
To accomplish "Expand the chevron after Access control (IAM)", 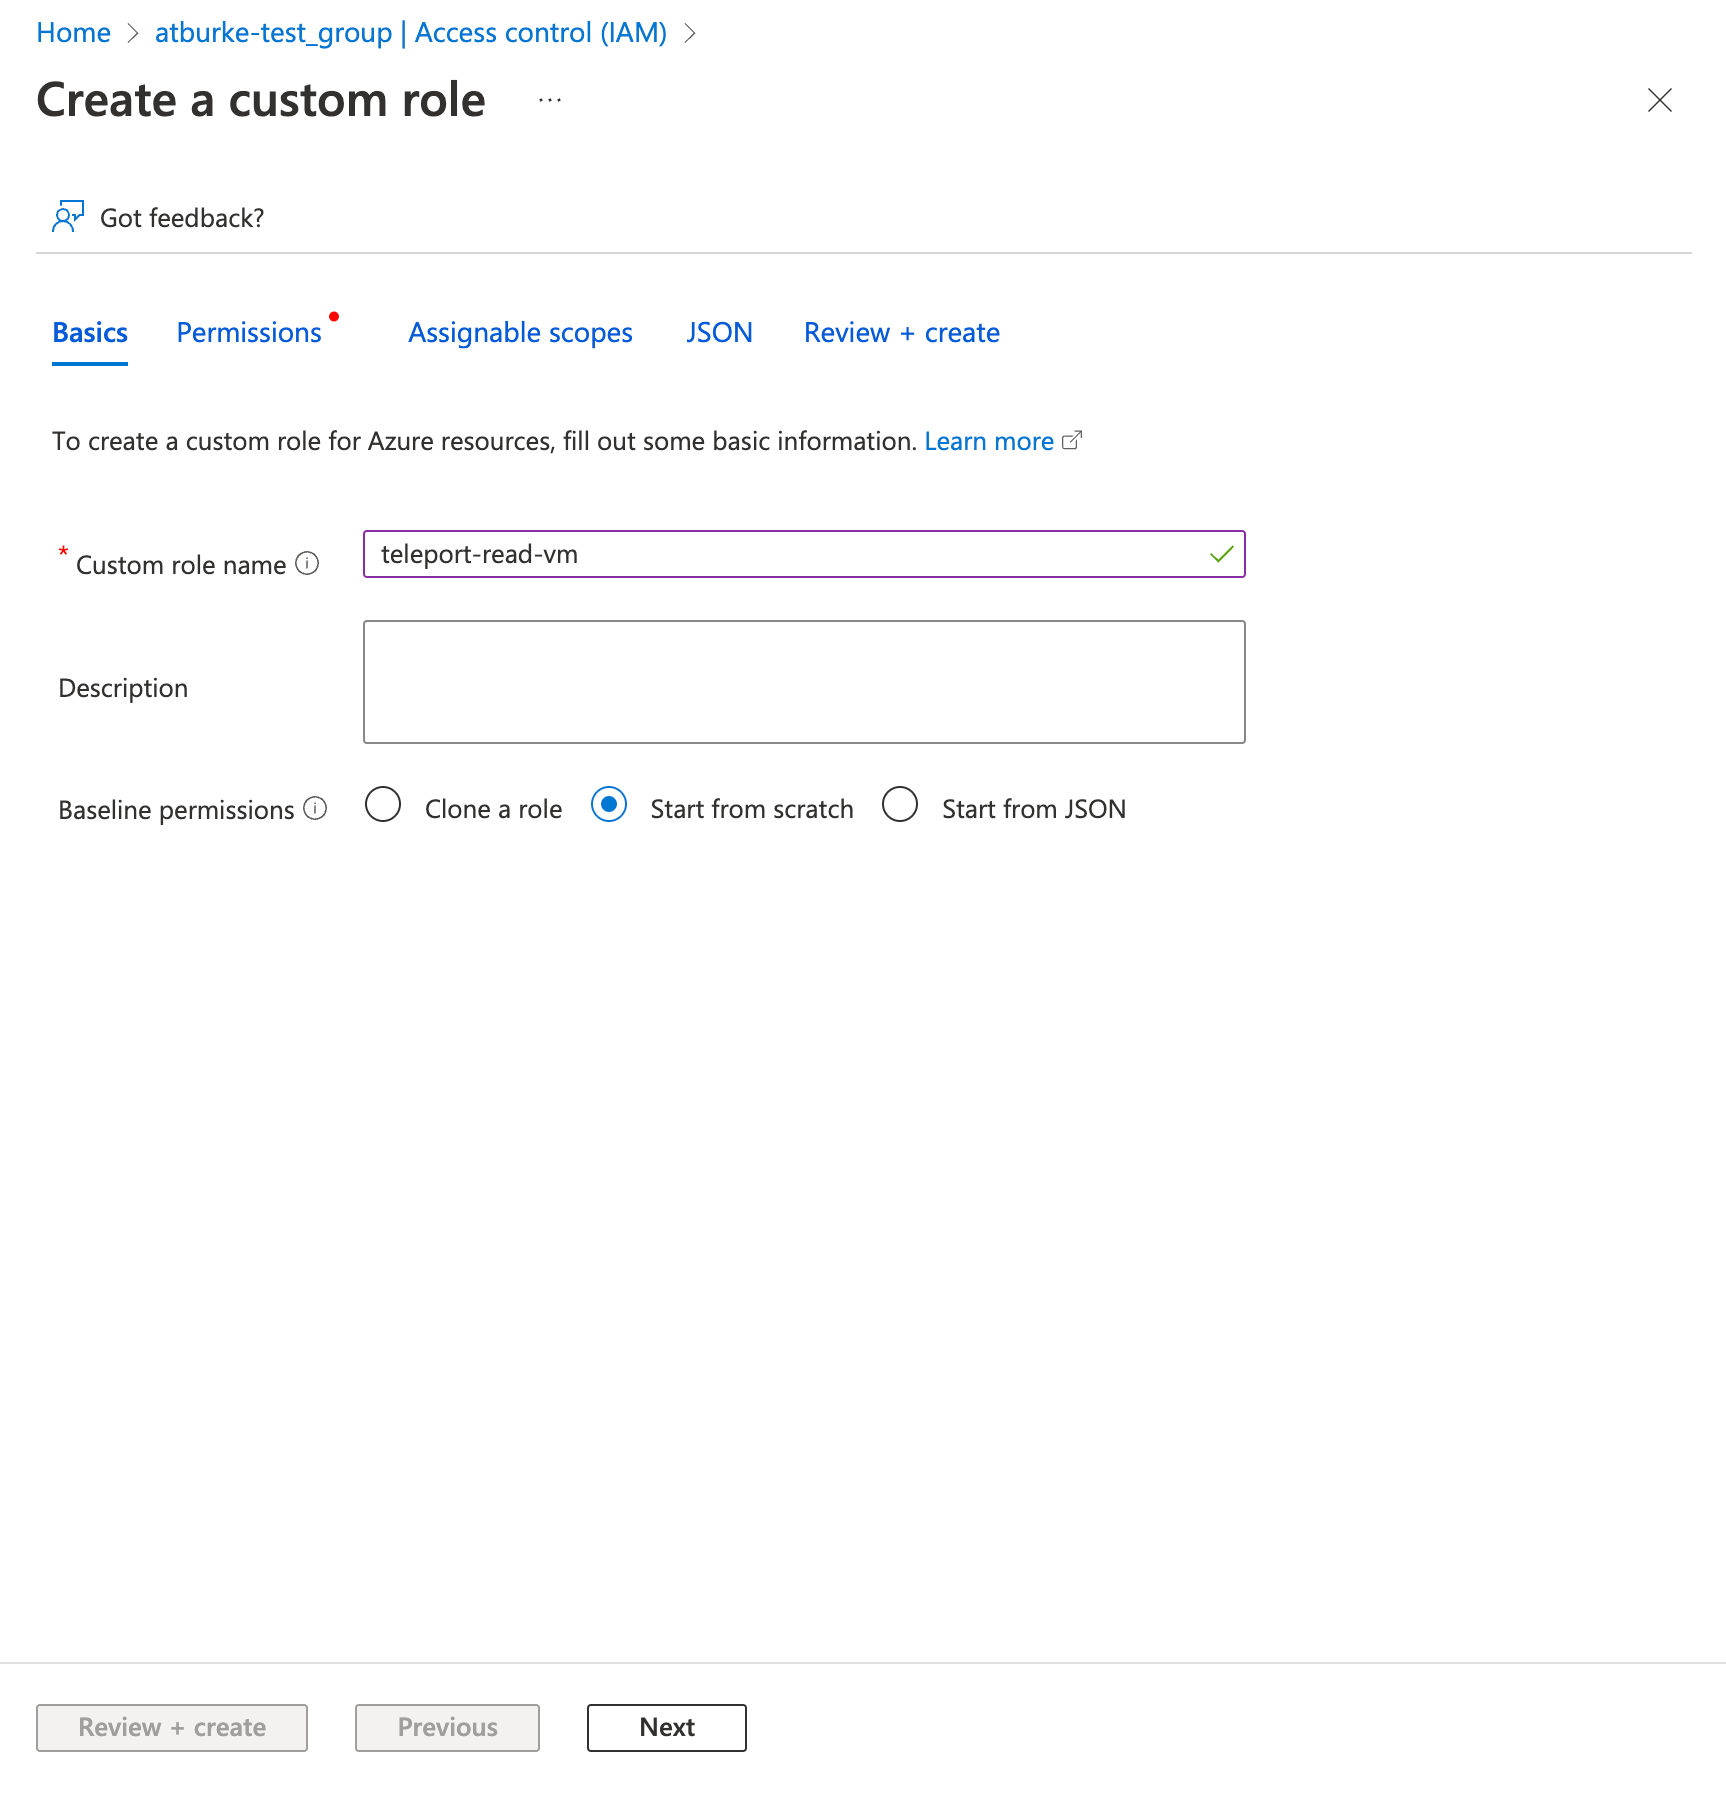I will coord(690,33).
